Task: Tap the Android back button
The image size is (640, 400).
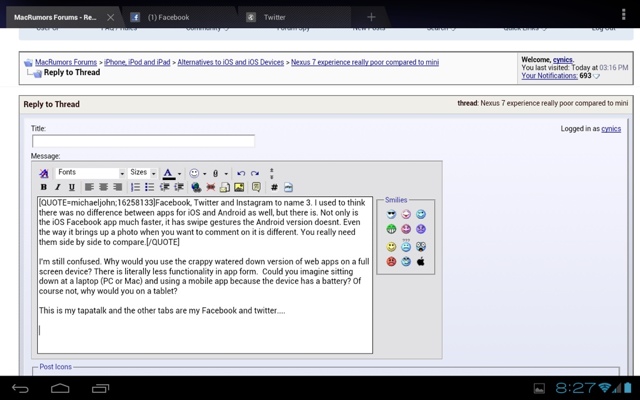Action: coord(20,388)
